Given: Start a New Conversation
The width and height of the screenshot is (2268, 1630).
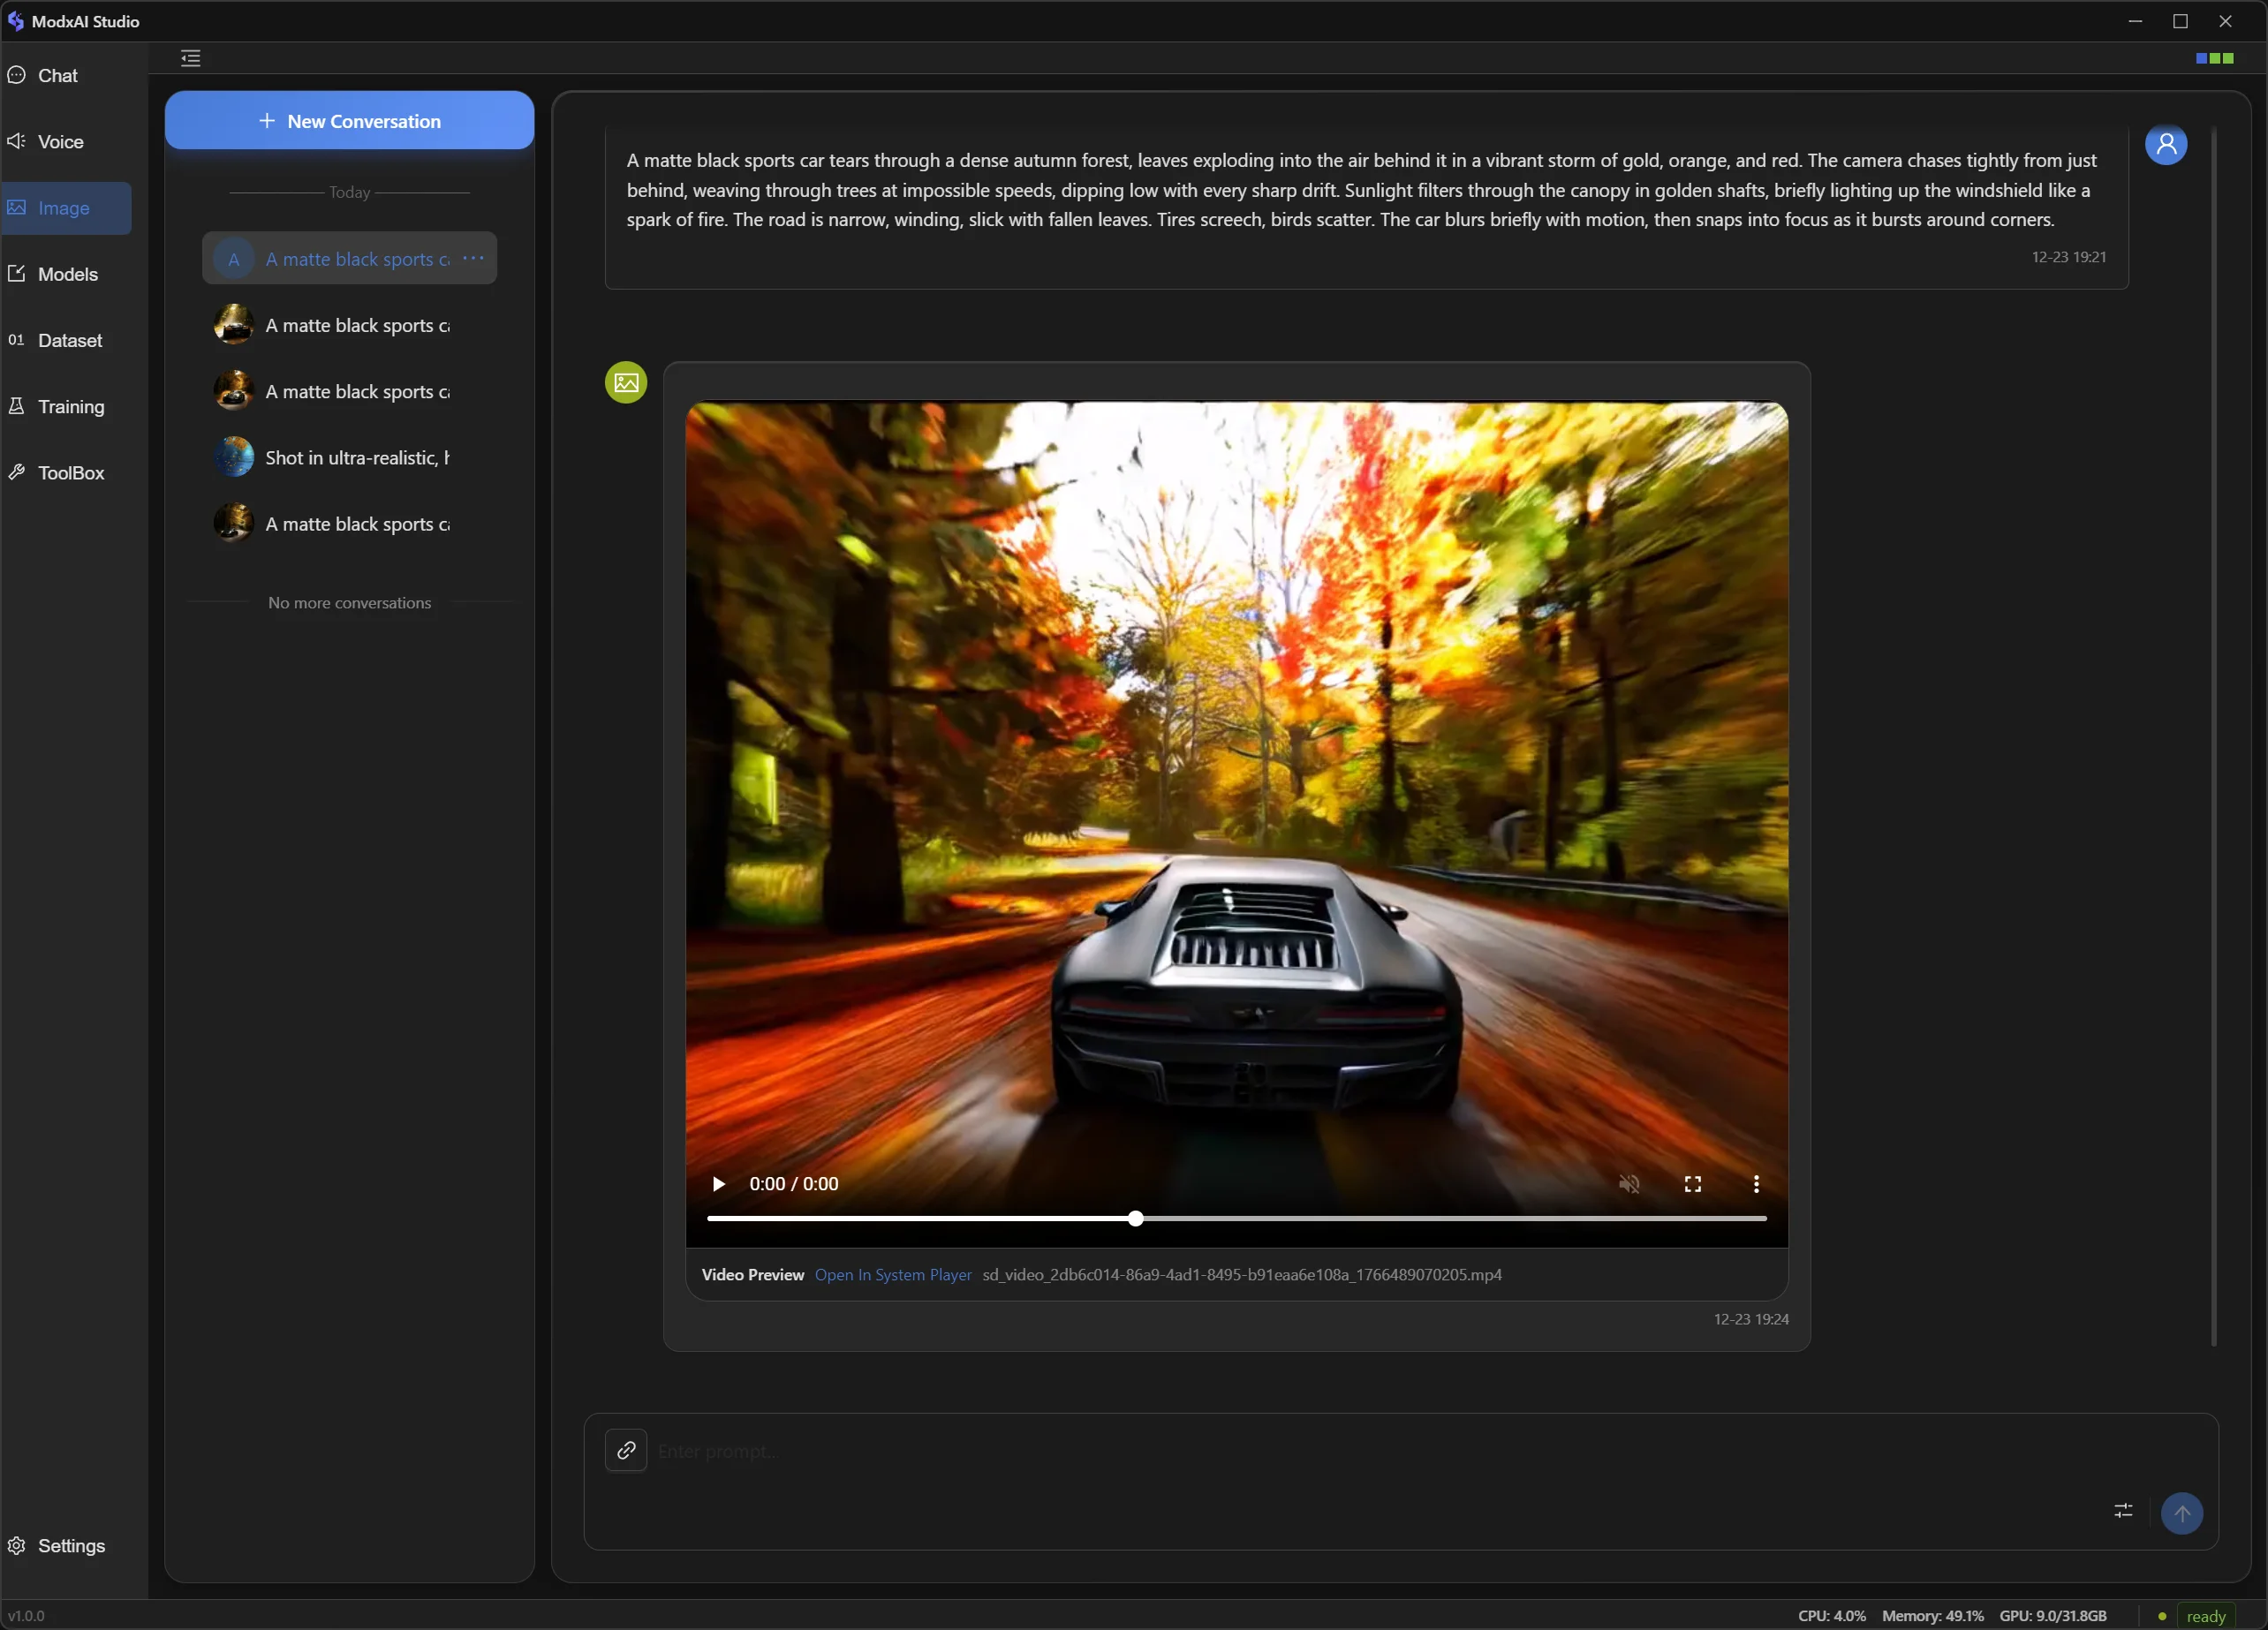Looking at the screenshot, I should click(x=349, y=121).
